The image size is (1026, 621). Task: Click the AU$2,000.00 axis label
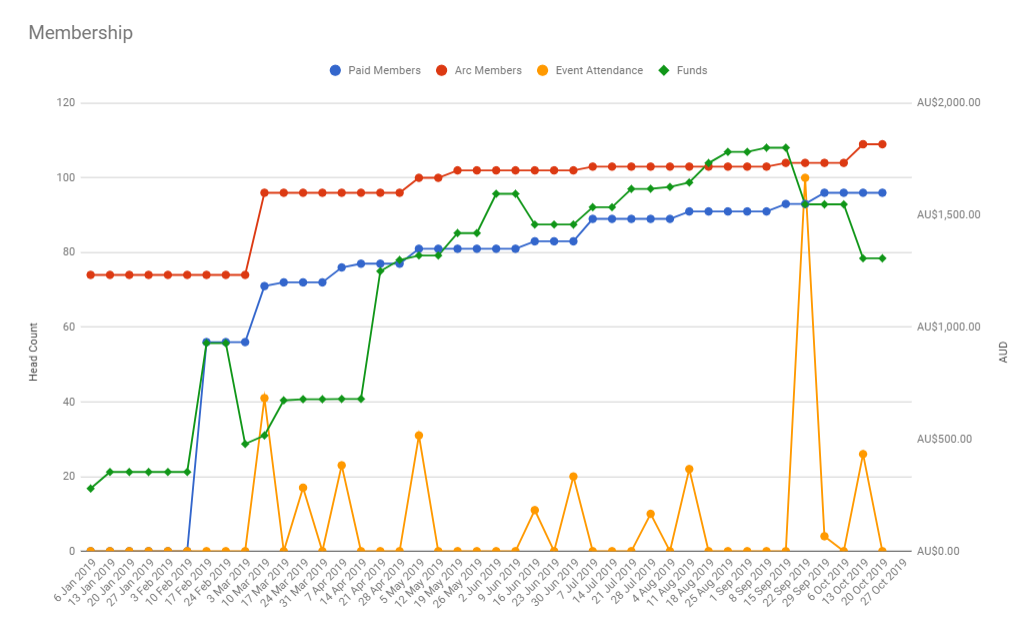coord(947,103)
